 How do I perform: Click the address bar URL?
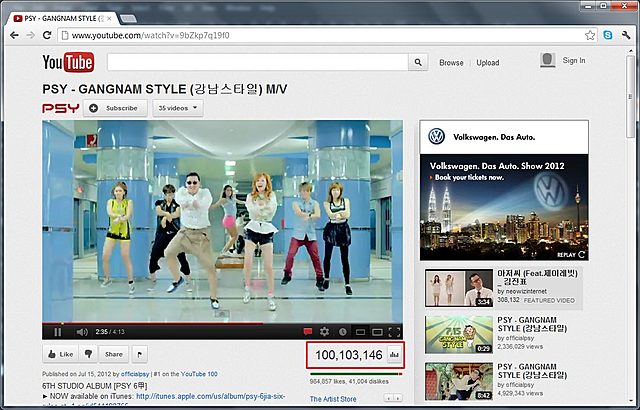click(151, 35)
